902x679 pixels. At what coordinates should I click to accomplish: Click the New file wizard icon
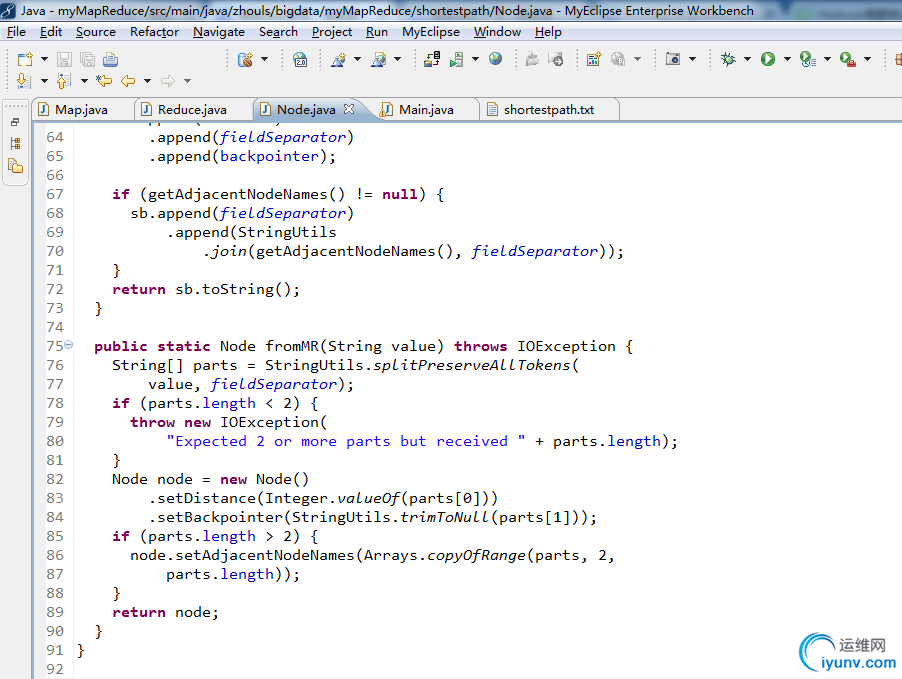pos(25,59)
